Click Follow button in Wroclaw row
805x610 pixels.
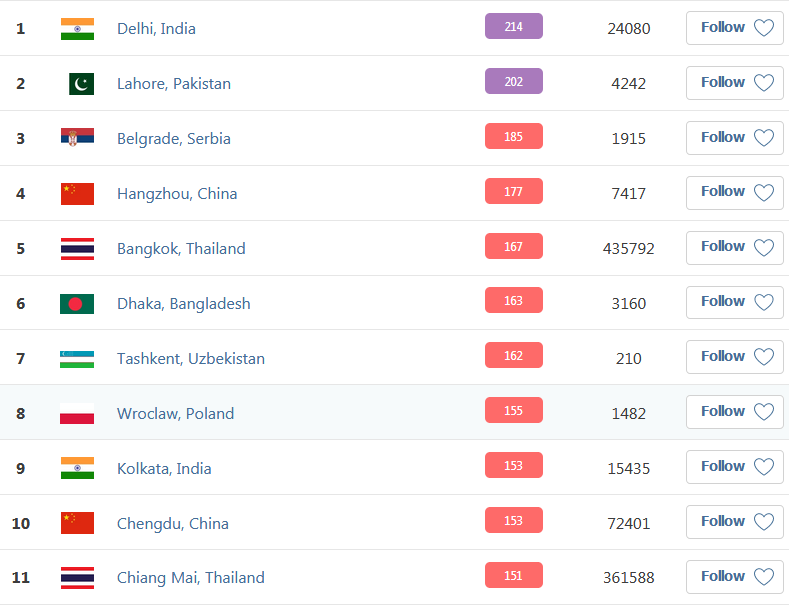[x=734, y=412]
